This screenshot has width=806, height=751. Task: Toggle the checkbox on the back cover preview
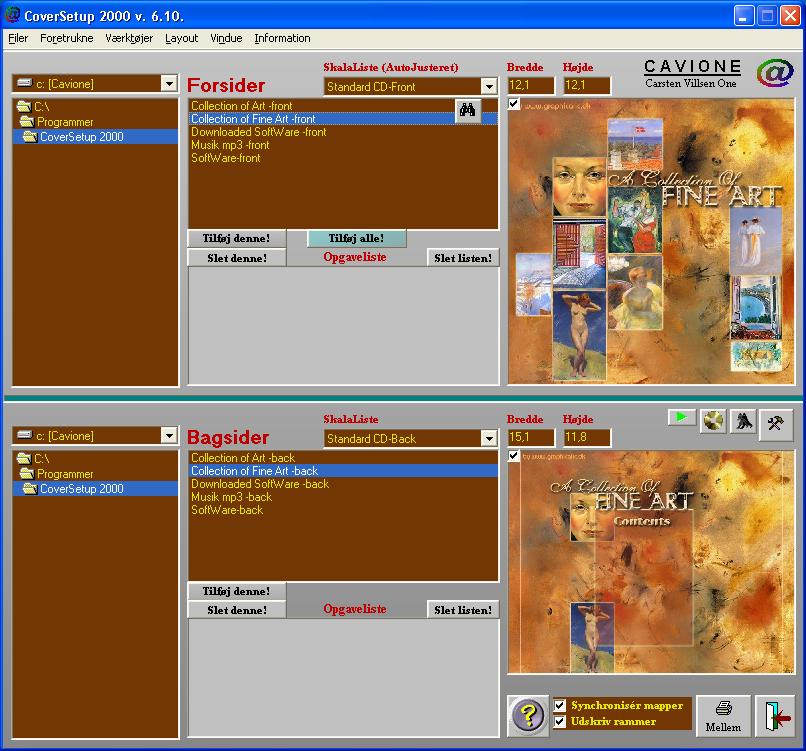[x=514, y=456]
